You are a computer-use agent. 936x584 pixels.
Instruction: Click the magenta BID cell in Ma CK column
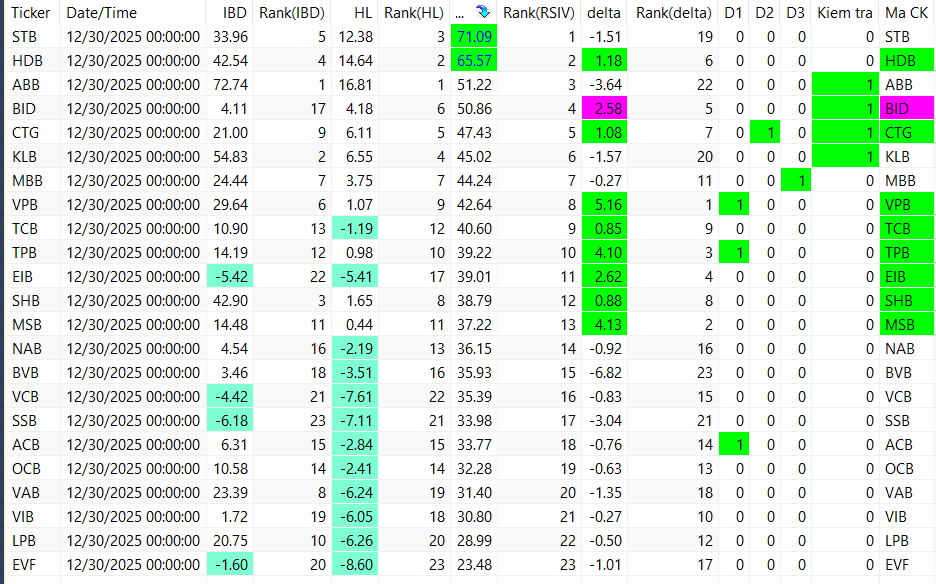(x=907, y=109)
